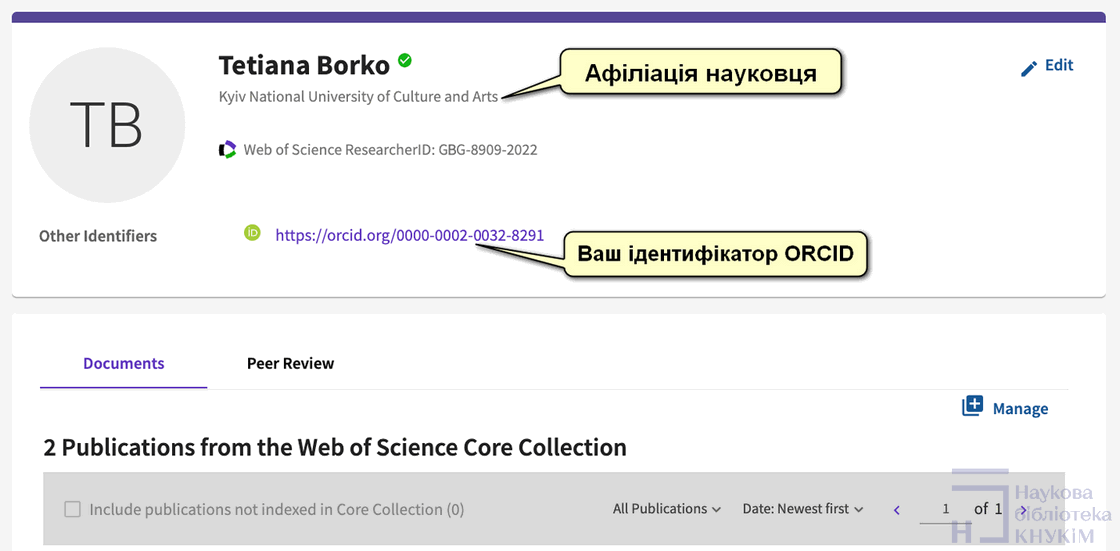Switch to the Documents tab
Image resolution: width=1120 pixels, height=551 pixels.
coord(124,364)
